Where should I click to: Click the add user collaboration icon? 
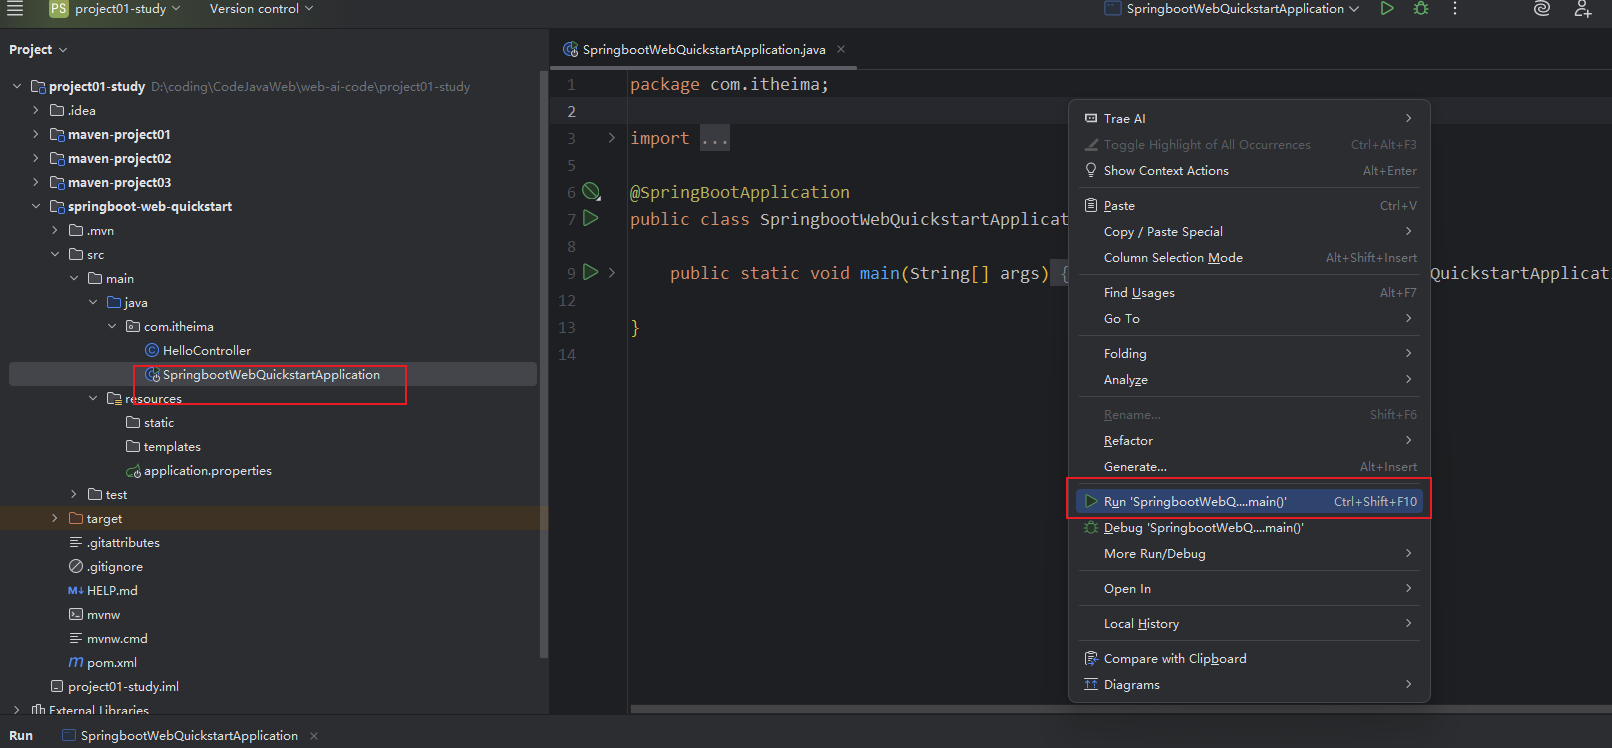pyautogui.click(x=1582, y=9)
